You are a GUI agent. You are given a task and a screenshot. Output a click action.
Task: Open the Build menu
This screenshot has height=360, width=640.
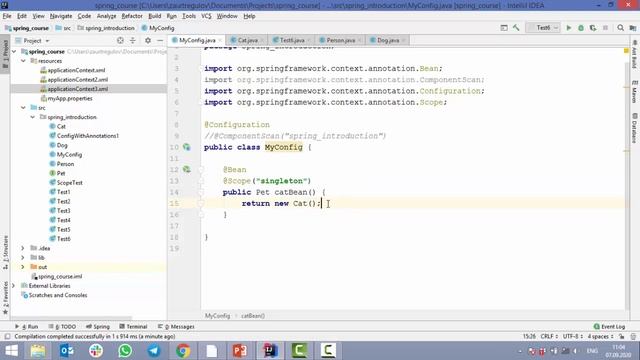(154, 16)
